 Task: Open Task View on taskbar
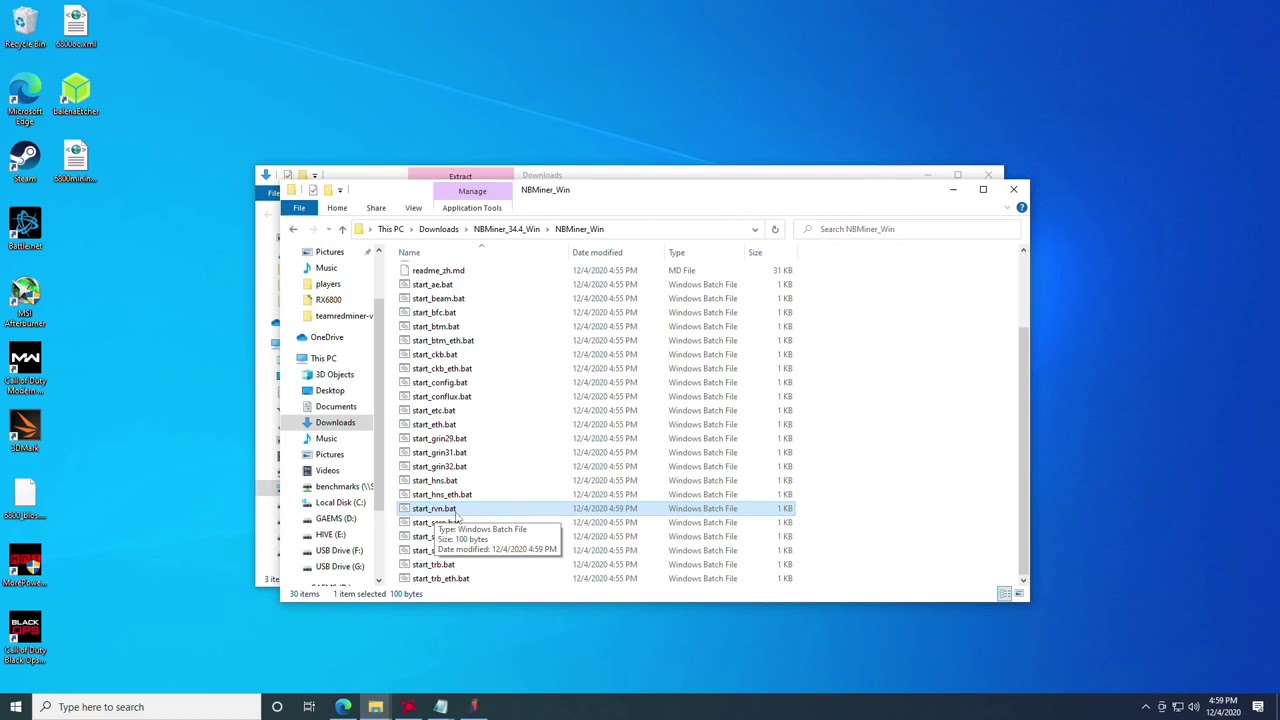click(309, 707)
